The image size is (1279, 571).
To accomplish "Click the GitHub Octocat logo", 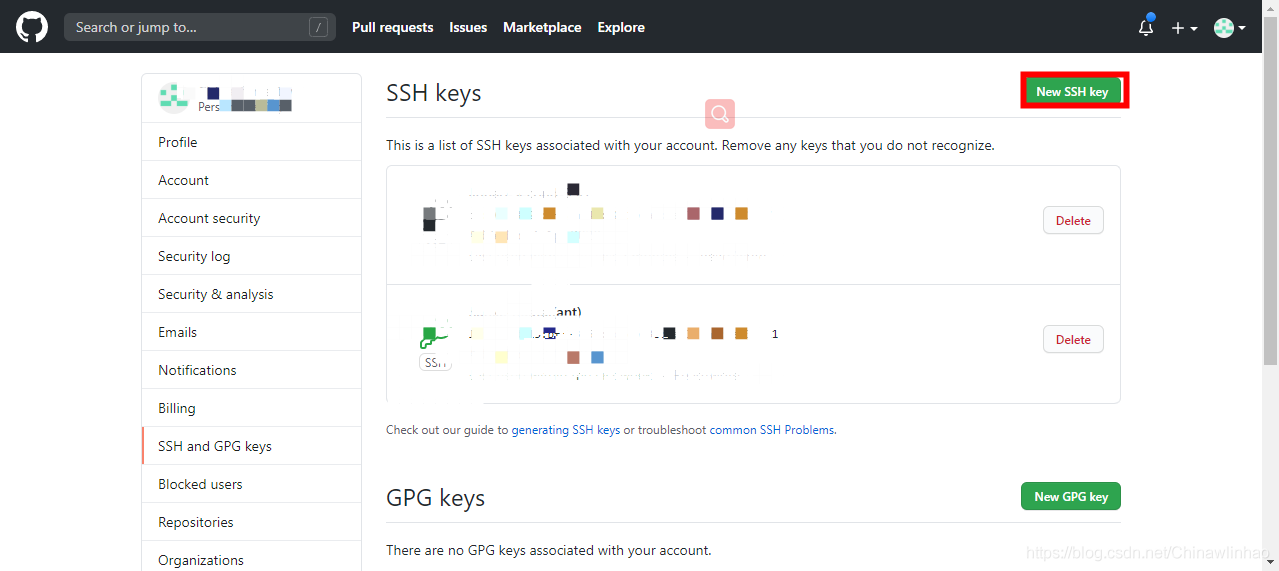I will (x=32, y=27).
